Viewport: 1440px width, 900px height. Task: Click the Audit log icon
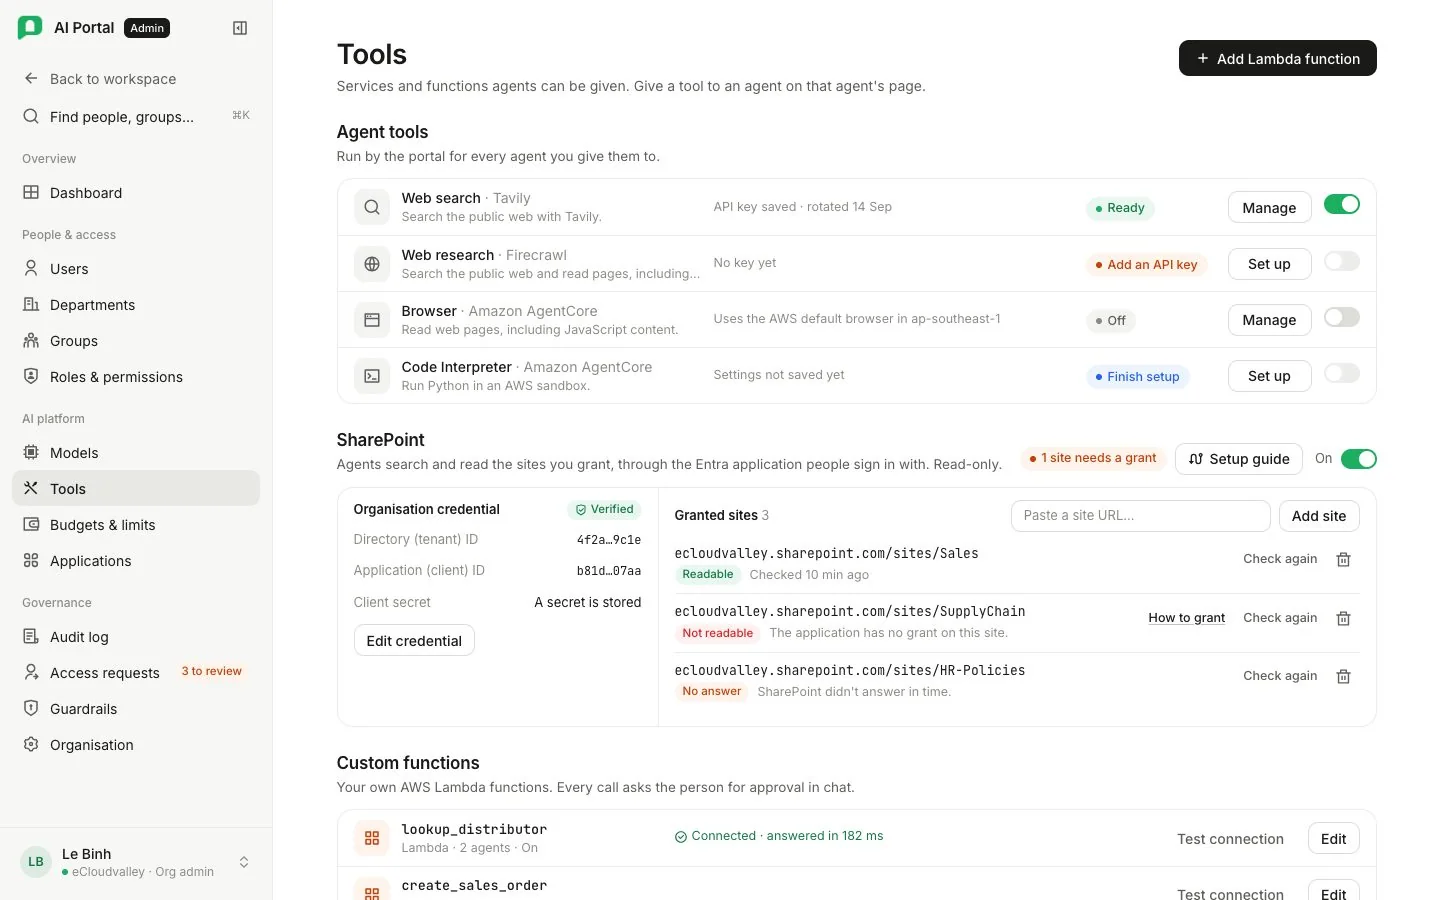(x=31, y=636)
